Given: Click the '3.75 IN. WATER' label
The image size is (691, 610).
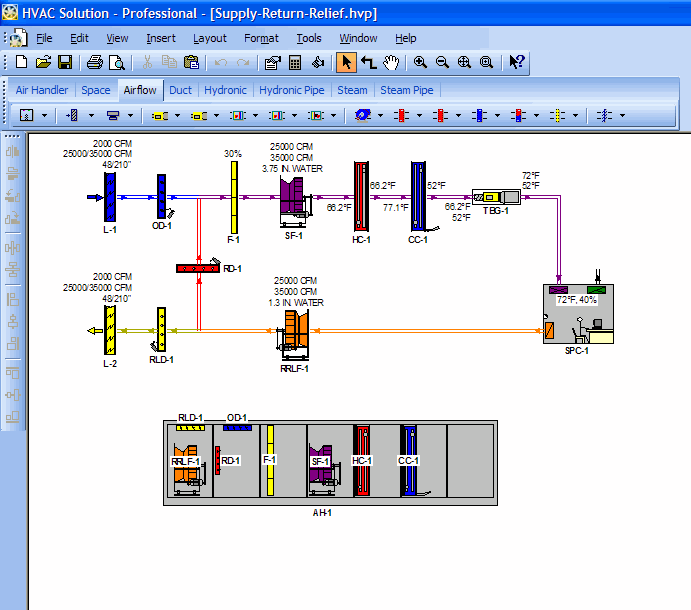Looking at the screenshot, I should click(x=292, y=168).
